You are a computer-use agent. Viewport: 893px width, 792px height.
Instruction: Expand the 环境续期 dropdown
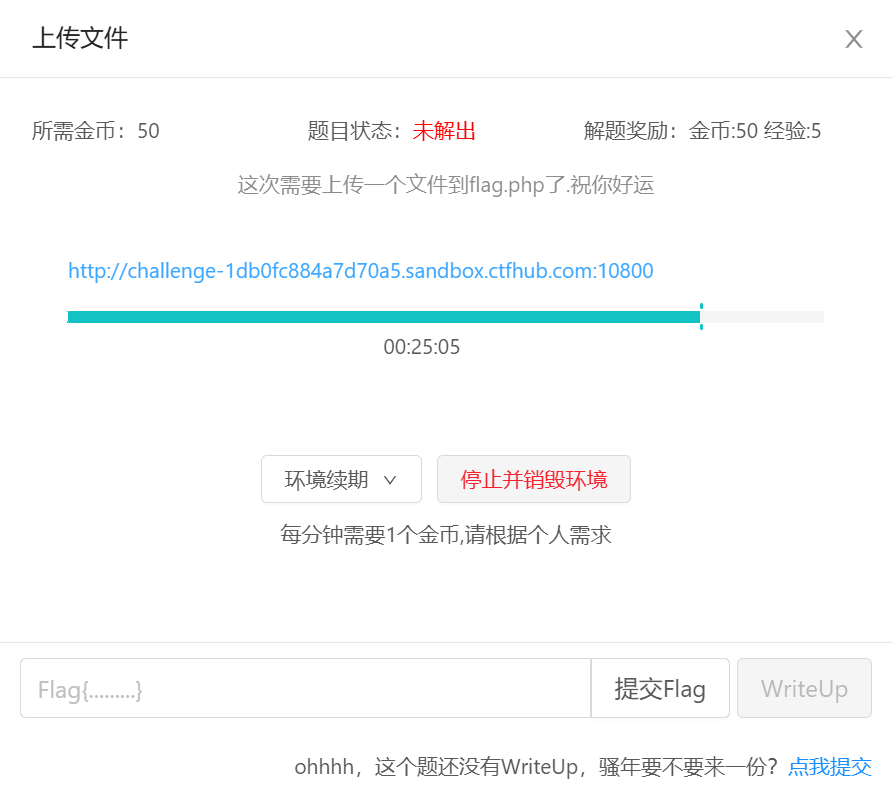[x=341, y=479]
